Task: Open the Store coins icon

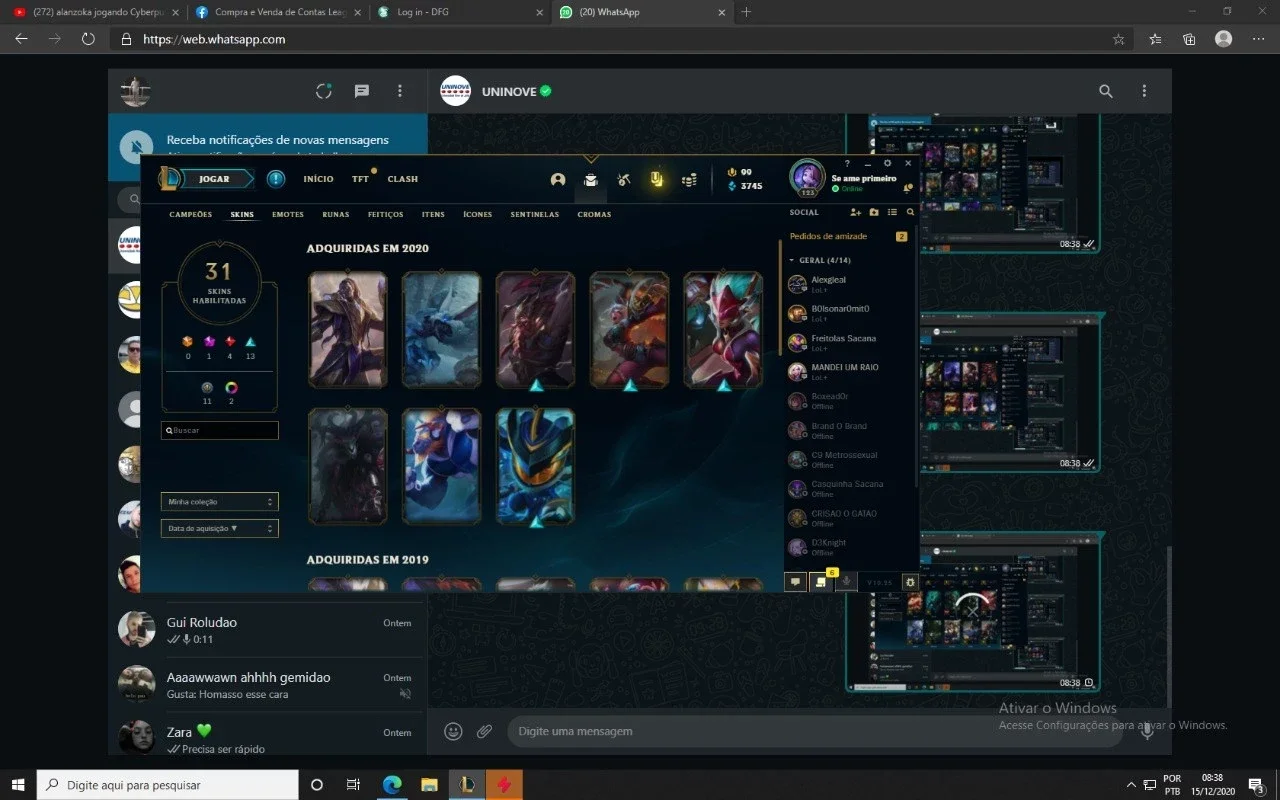Action: point(689,180)
